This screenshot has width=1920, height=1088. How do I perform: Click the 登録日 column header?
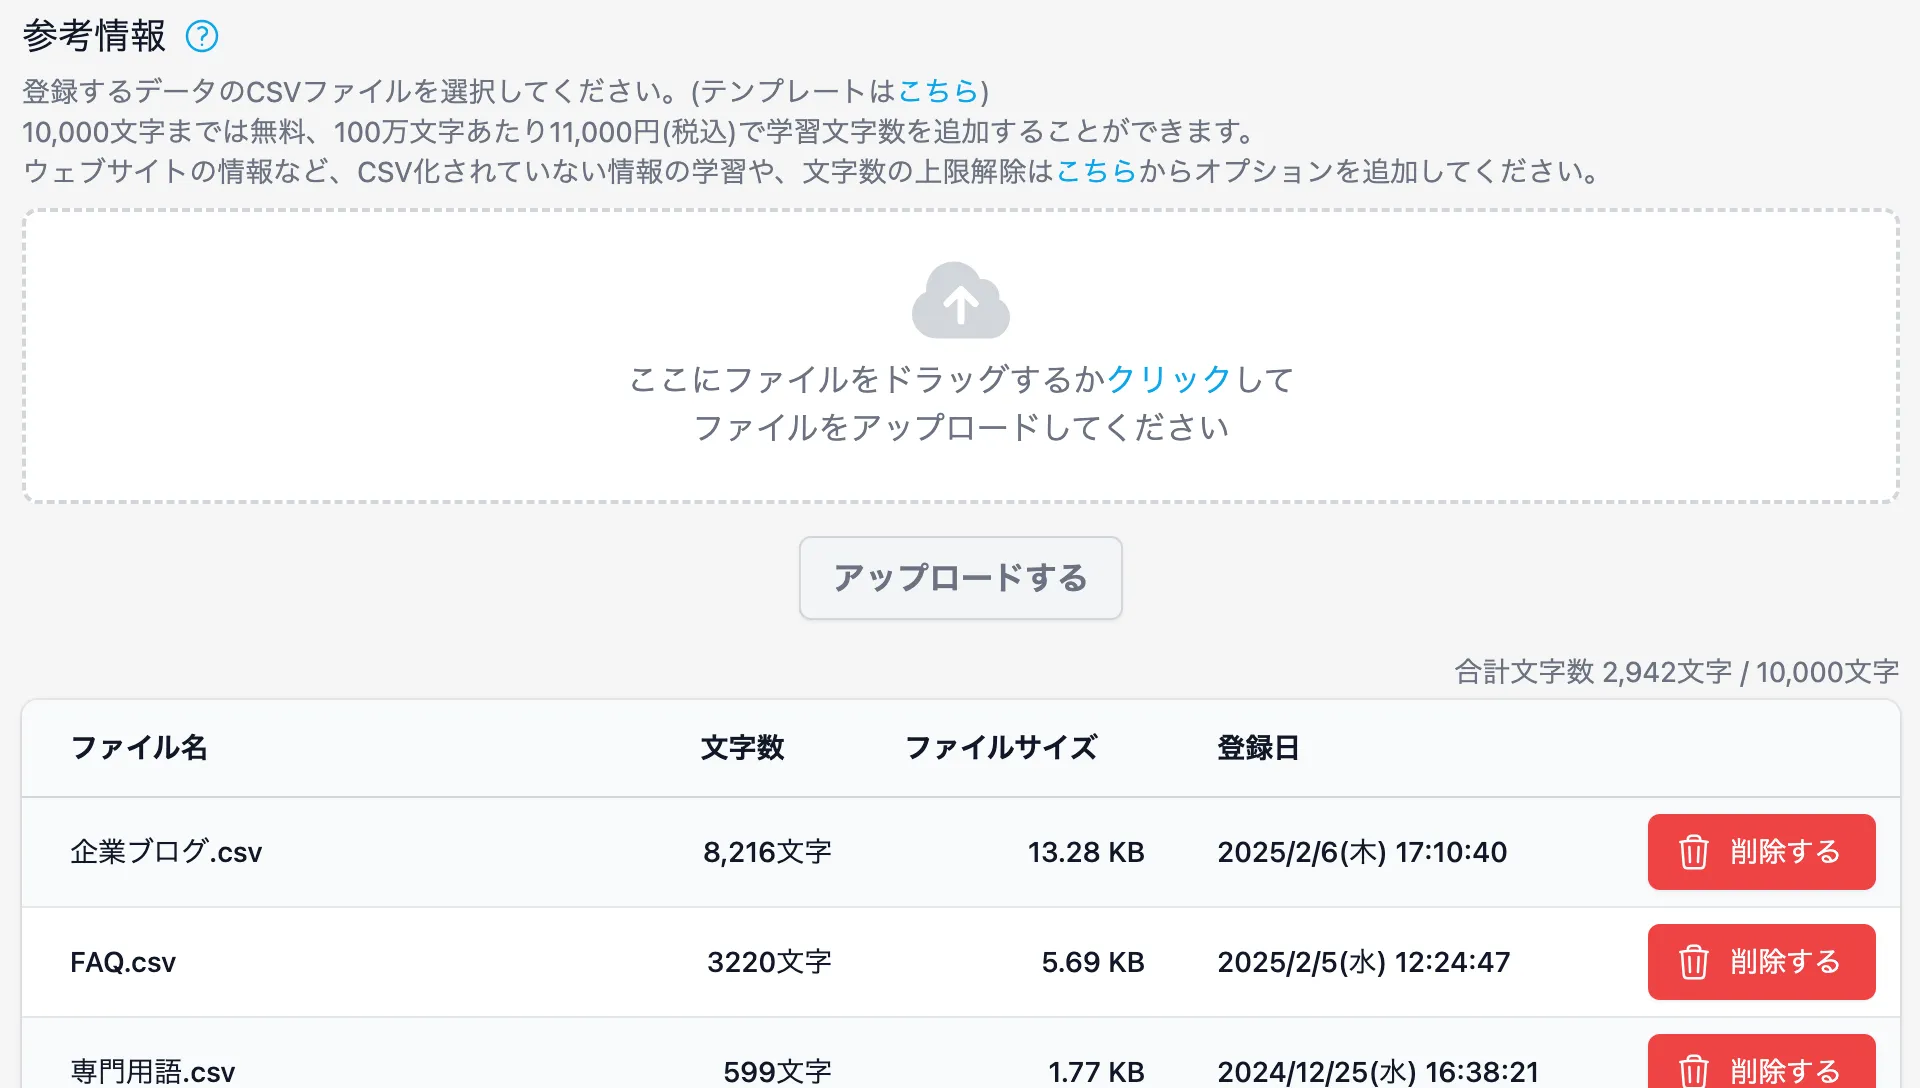1258,748
